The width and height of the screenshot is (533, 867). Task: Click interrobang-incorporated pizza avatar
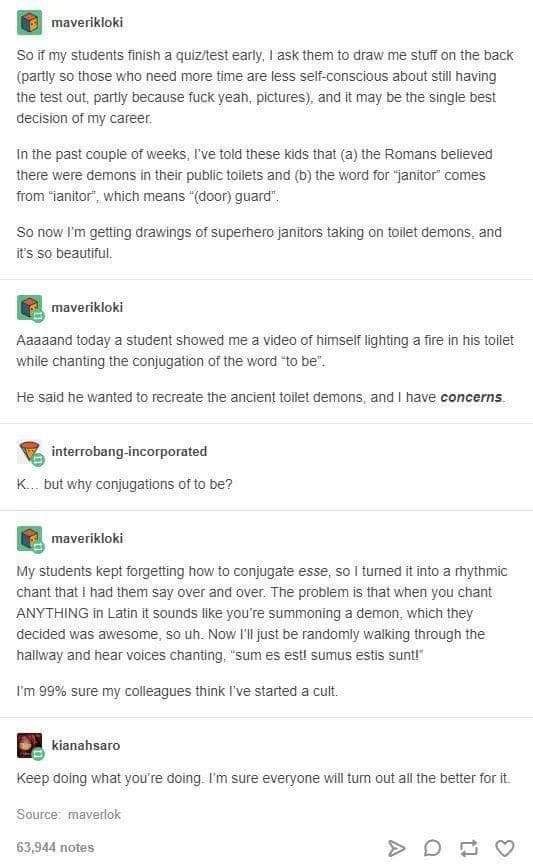coord(29,452)
